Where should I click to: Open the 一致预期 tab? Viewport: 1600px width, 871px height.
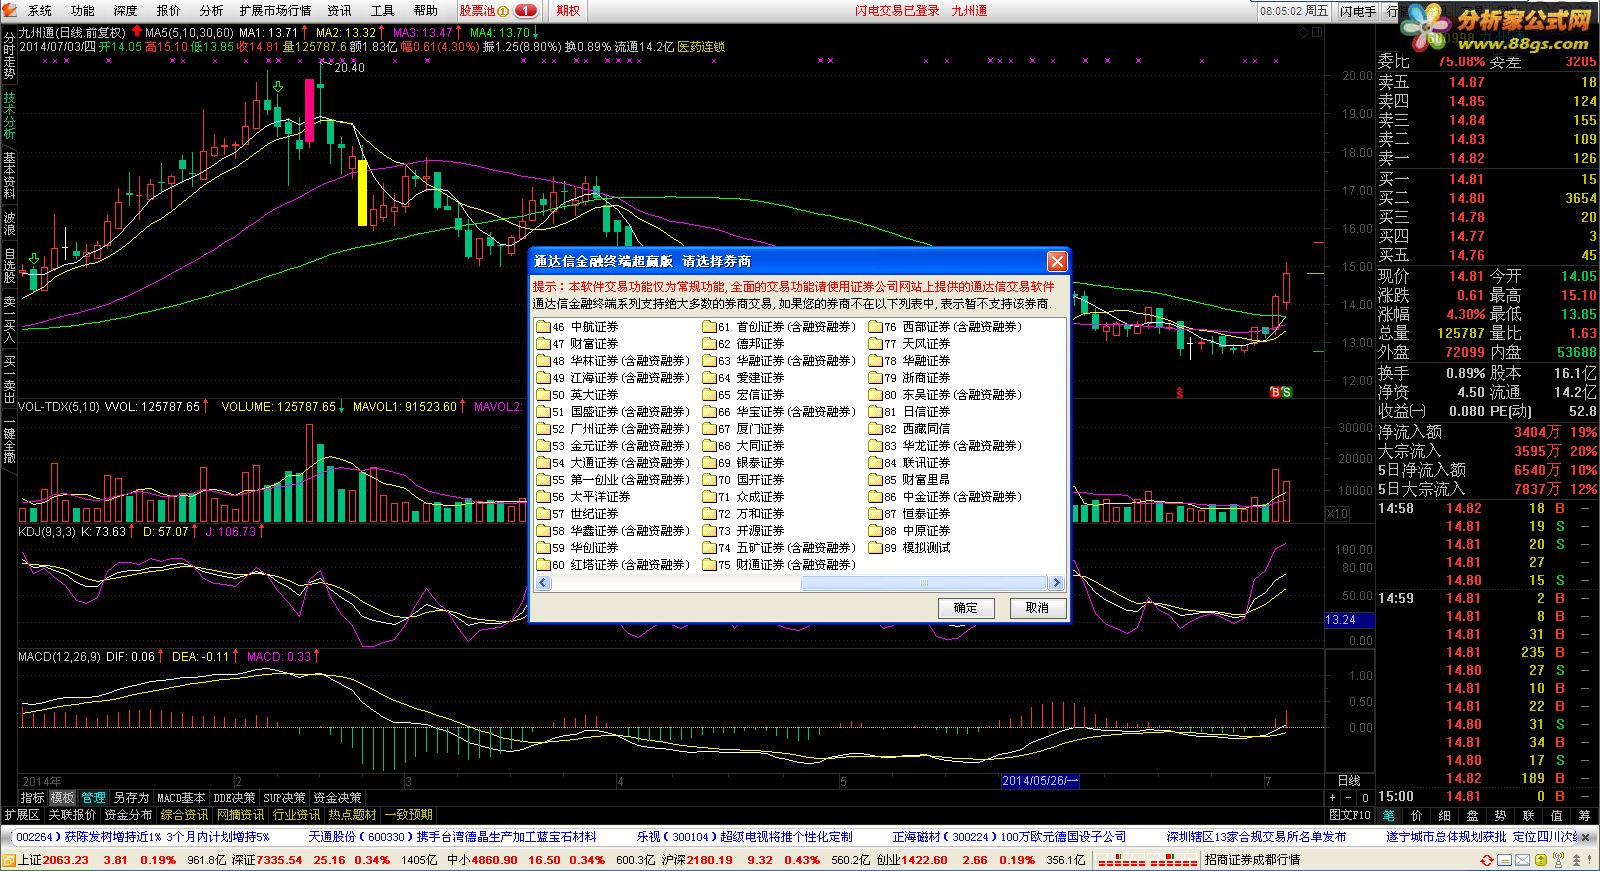pos(409,815)
